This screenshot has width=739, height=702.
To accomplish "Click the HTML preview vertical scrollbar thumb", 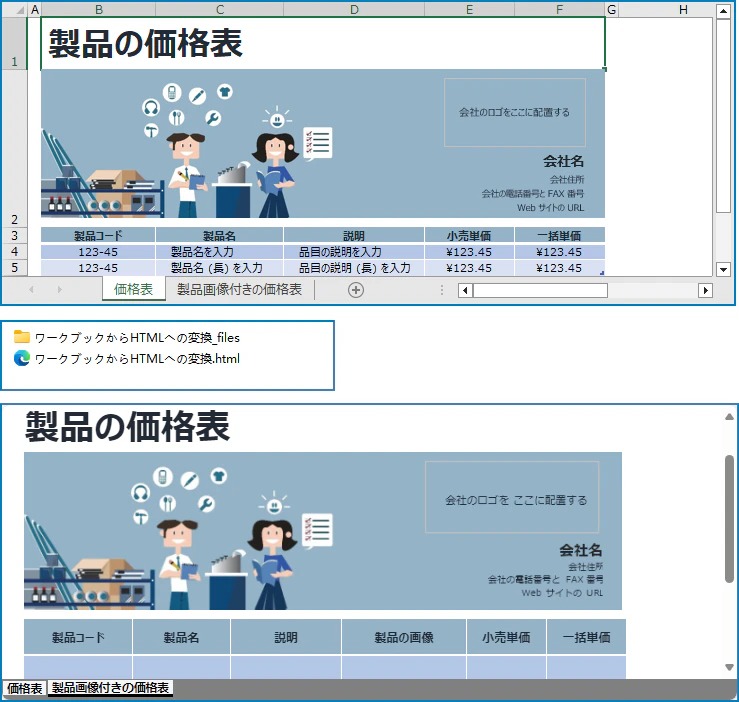I will click(729, 519).
